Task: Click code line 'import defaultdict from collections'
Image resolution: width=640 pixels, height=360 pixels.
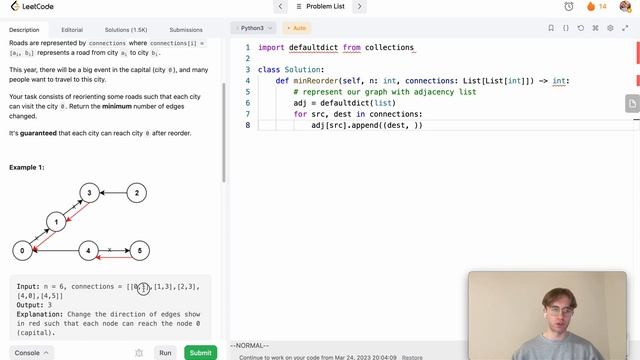Action: point(336,47)
